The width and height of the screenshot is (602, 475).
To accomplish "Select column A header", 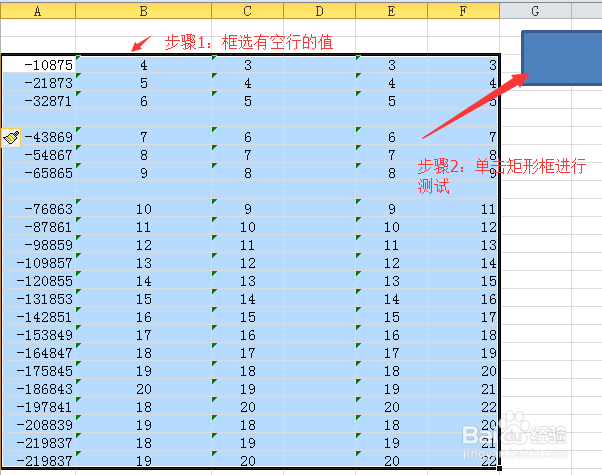I will coord(38,11).
